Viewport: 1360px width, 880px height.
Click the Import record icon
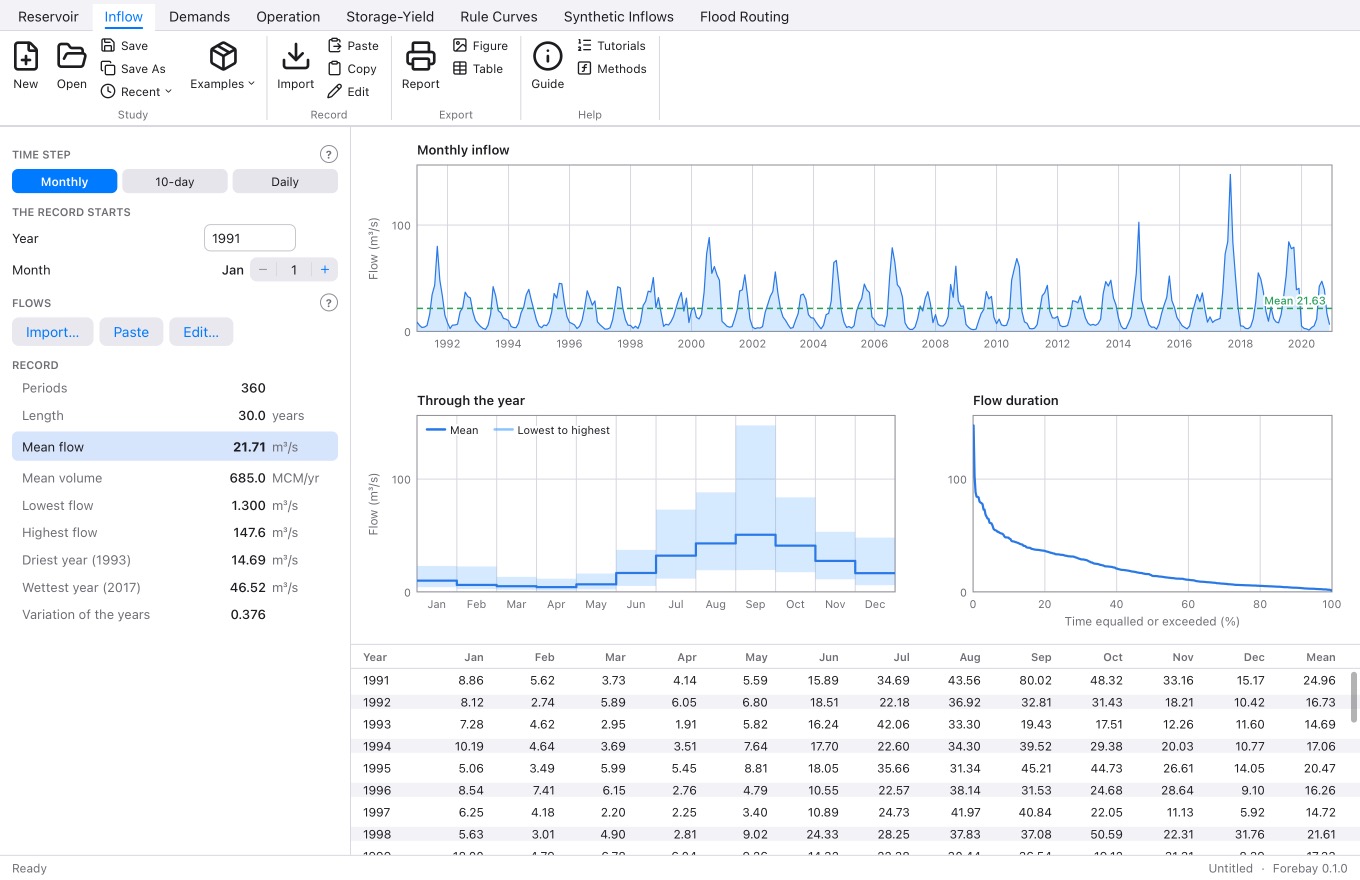pyautogui.click(x=295, y=66)
